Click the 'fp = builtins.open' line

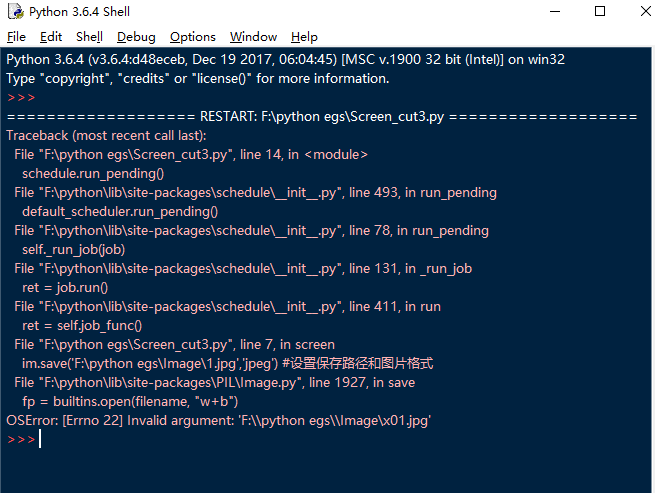click(x=130, y=401)
